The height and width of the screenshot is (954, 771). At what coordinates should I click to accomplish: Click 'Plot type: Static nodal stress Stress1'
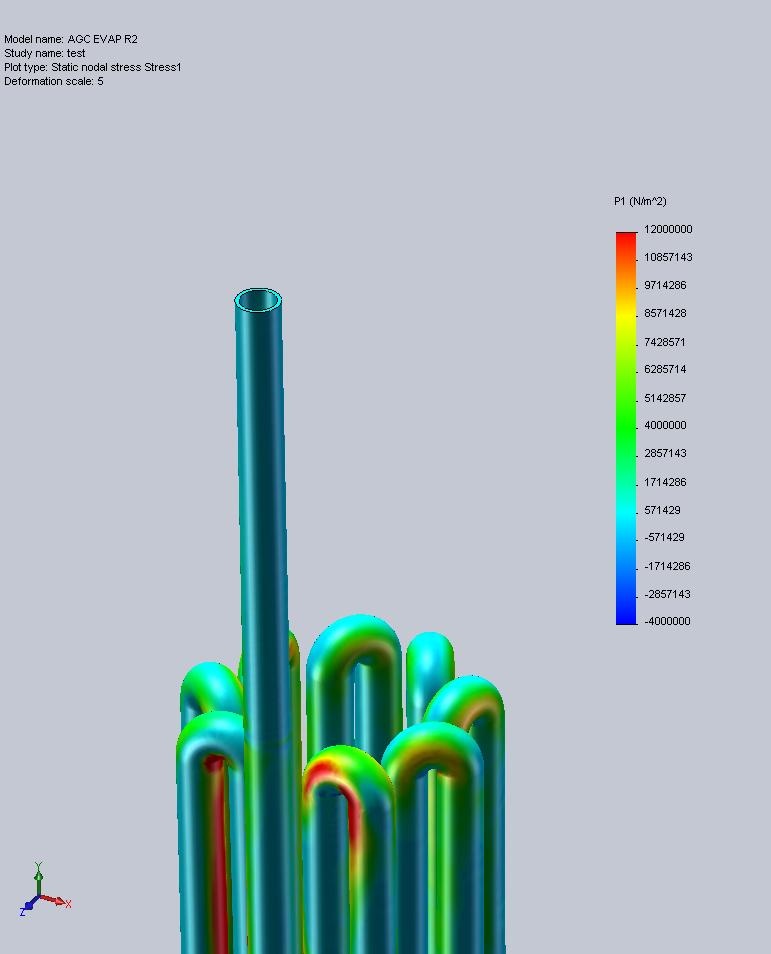coord(92,67)
